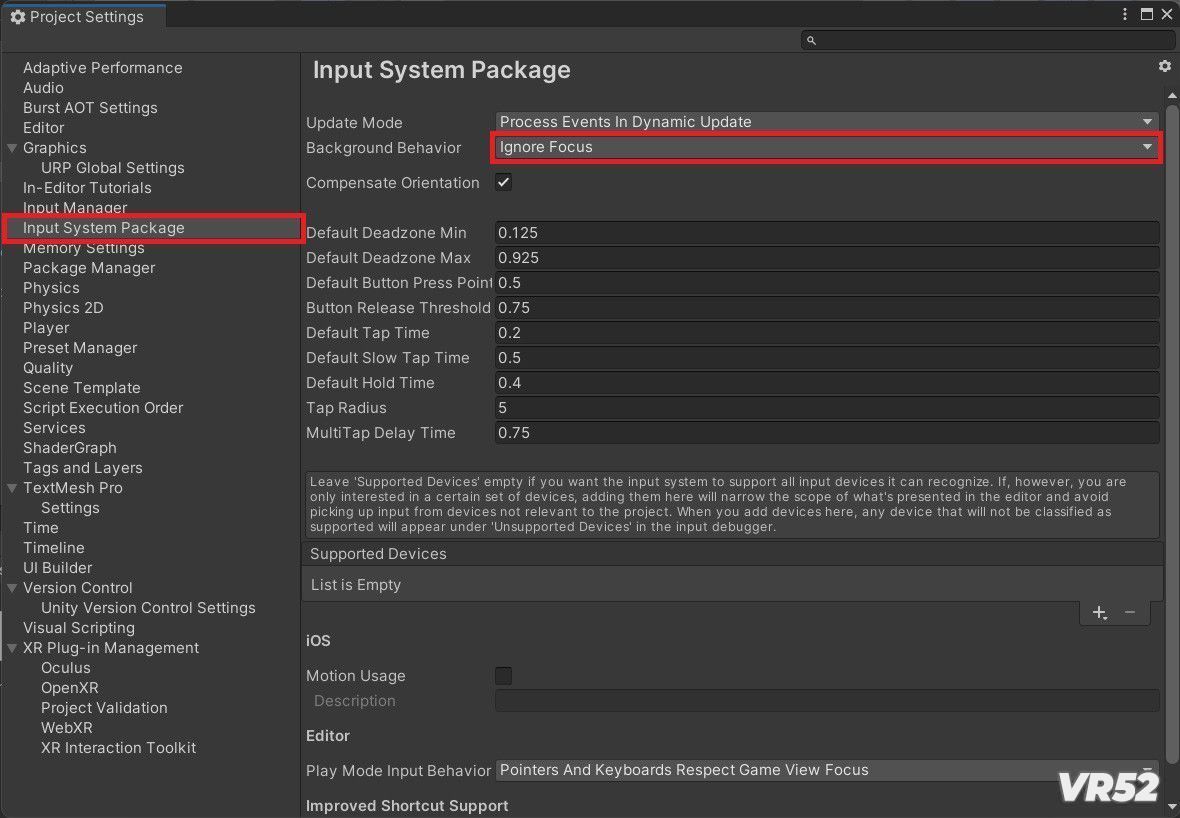The width and height of the screenshot is (1180, 818).
Task: Select WebXR under XR Plug-in Management
Action: pos(67,728)
